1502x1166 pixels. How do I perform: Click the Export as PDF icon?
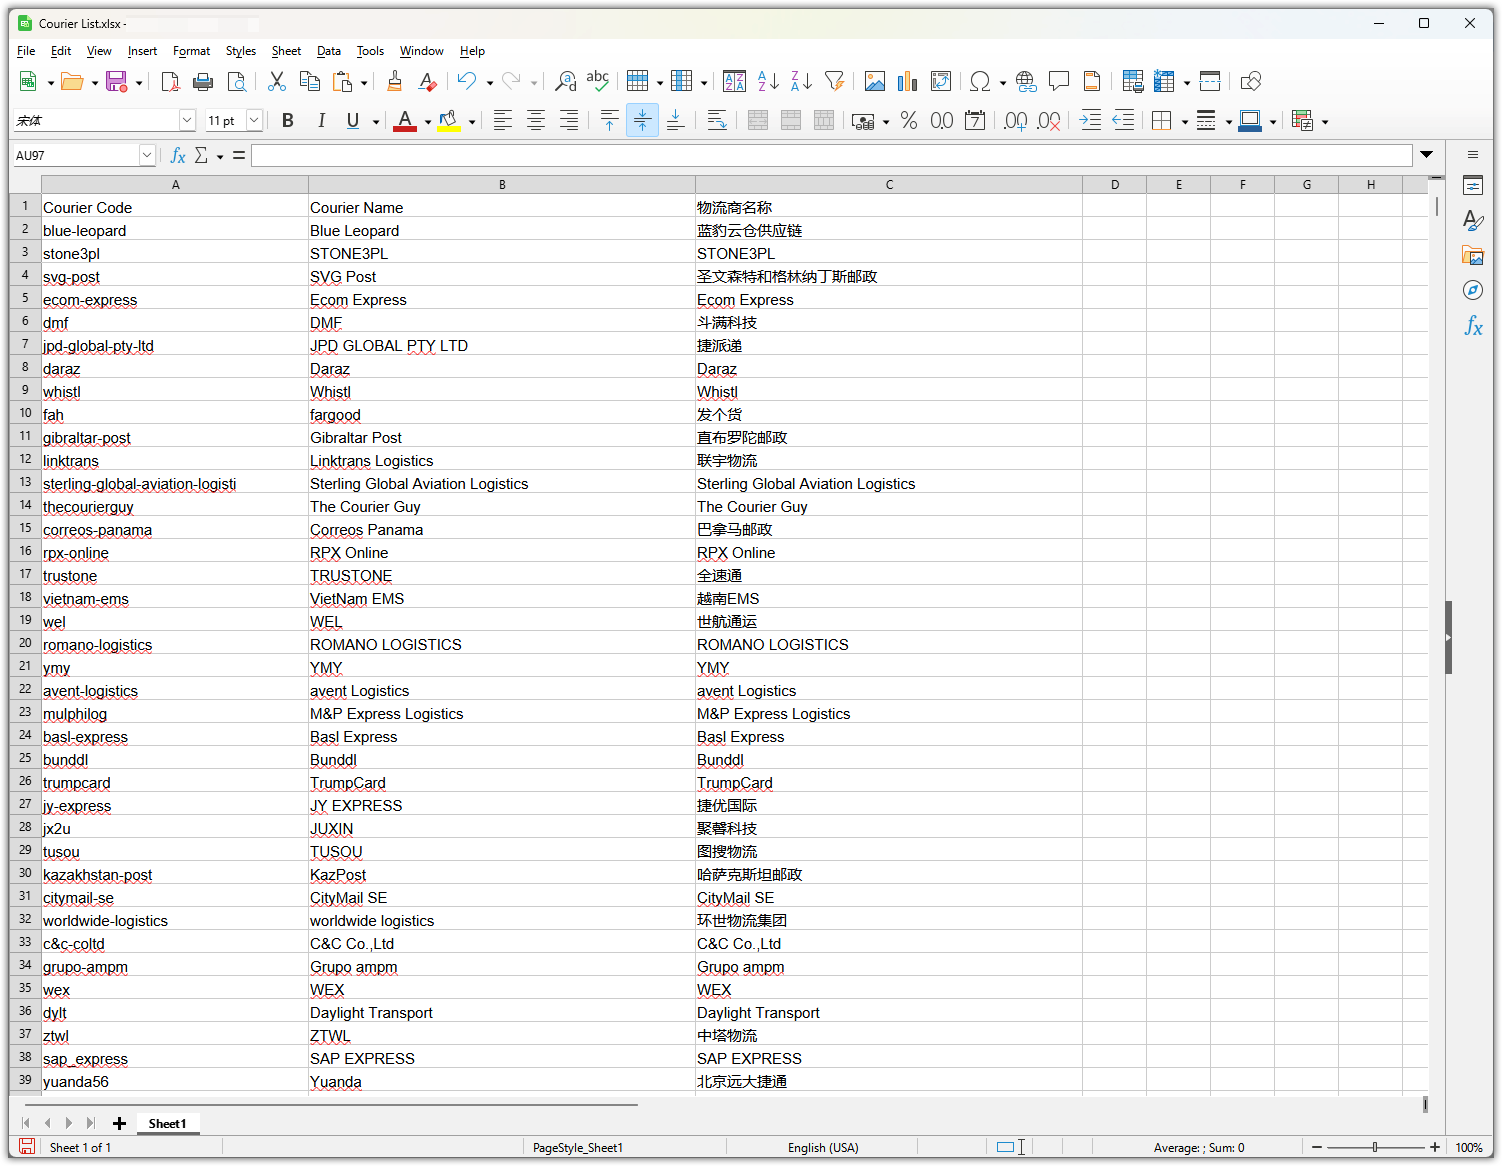coord(170,82)
